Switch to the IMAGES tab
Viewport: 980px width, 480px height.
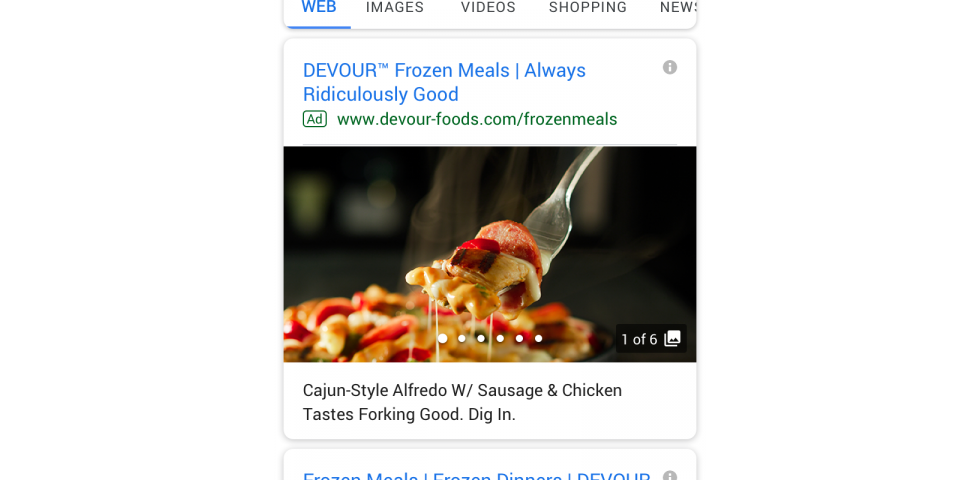coord(395,8)
